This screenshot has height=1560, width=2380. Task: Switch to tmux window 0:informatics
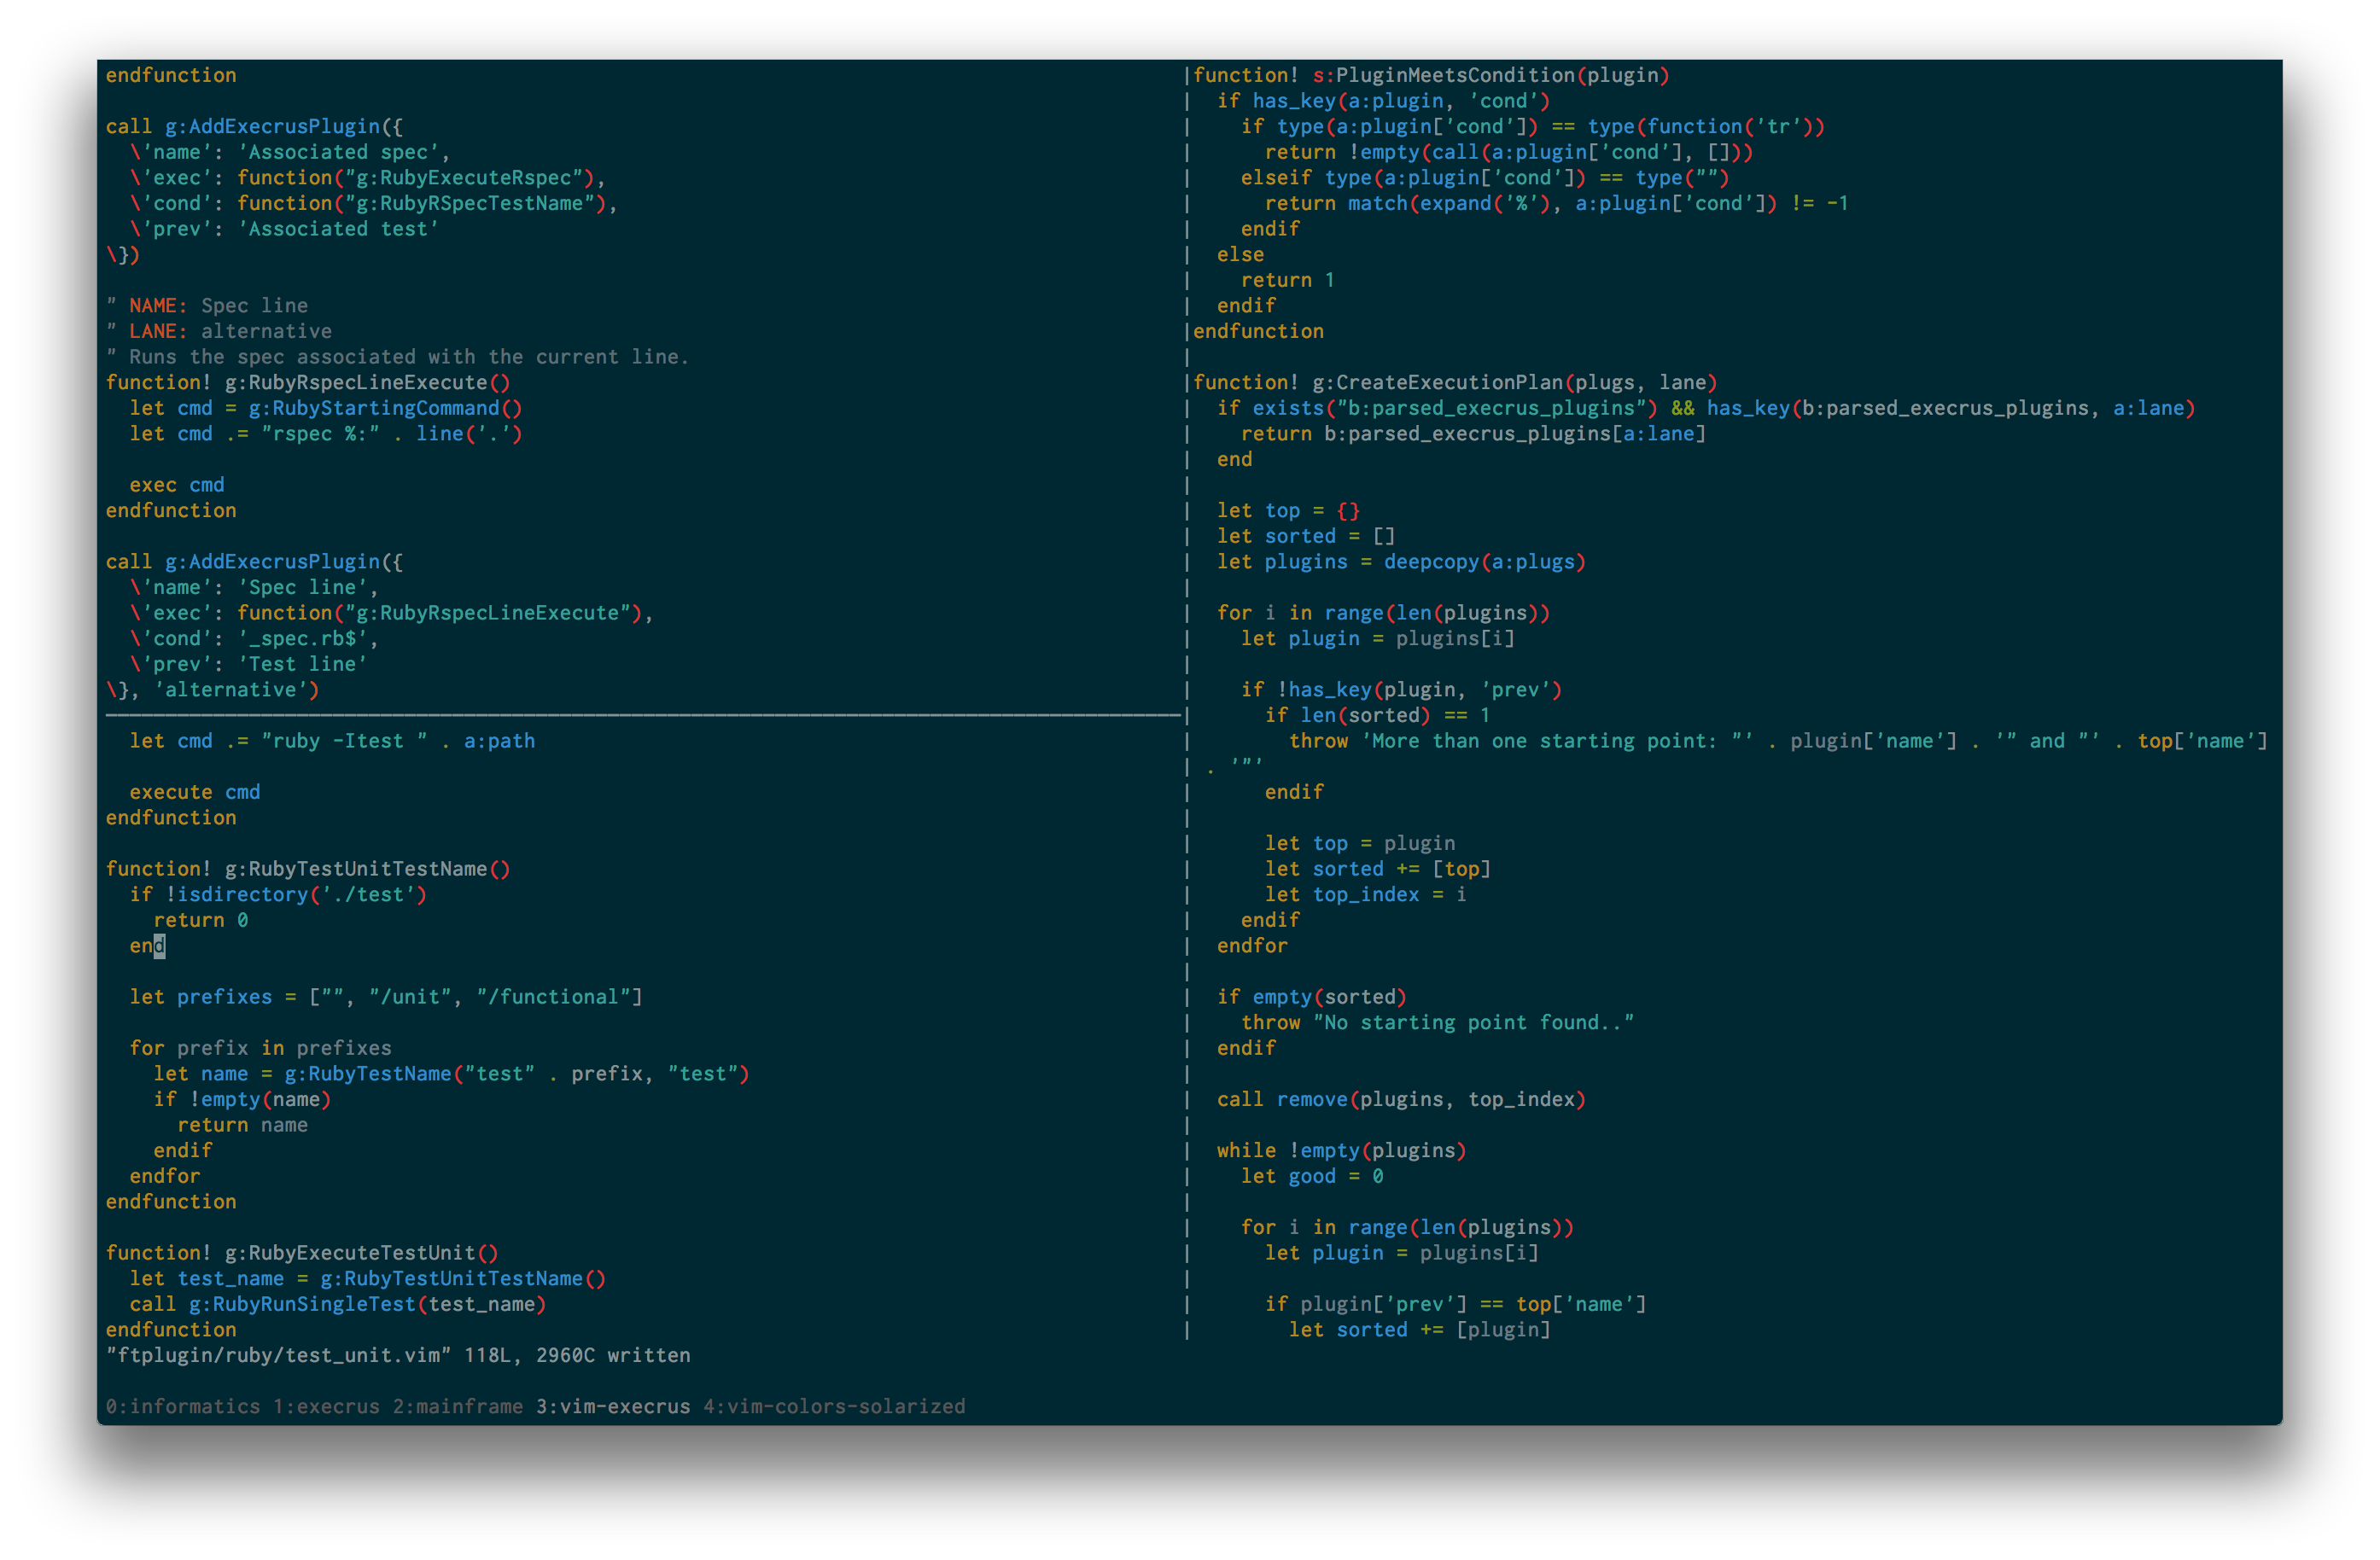(182, 1406)
